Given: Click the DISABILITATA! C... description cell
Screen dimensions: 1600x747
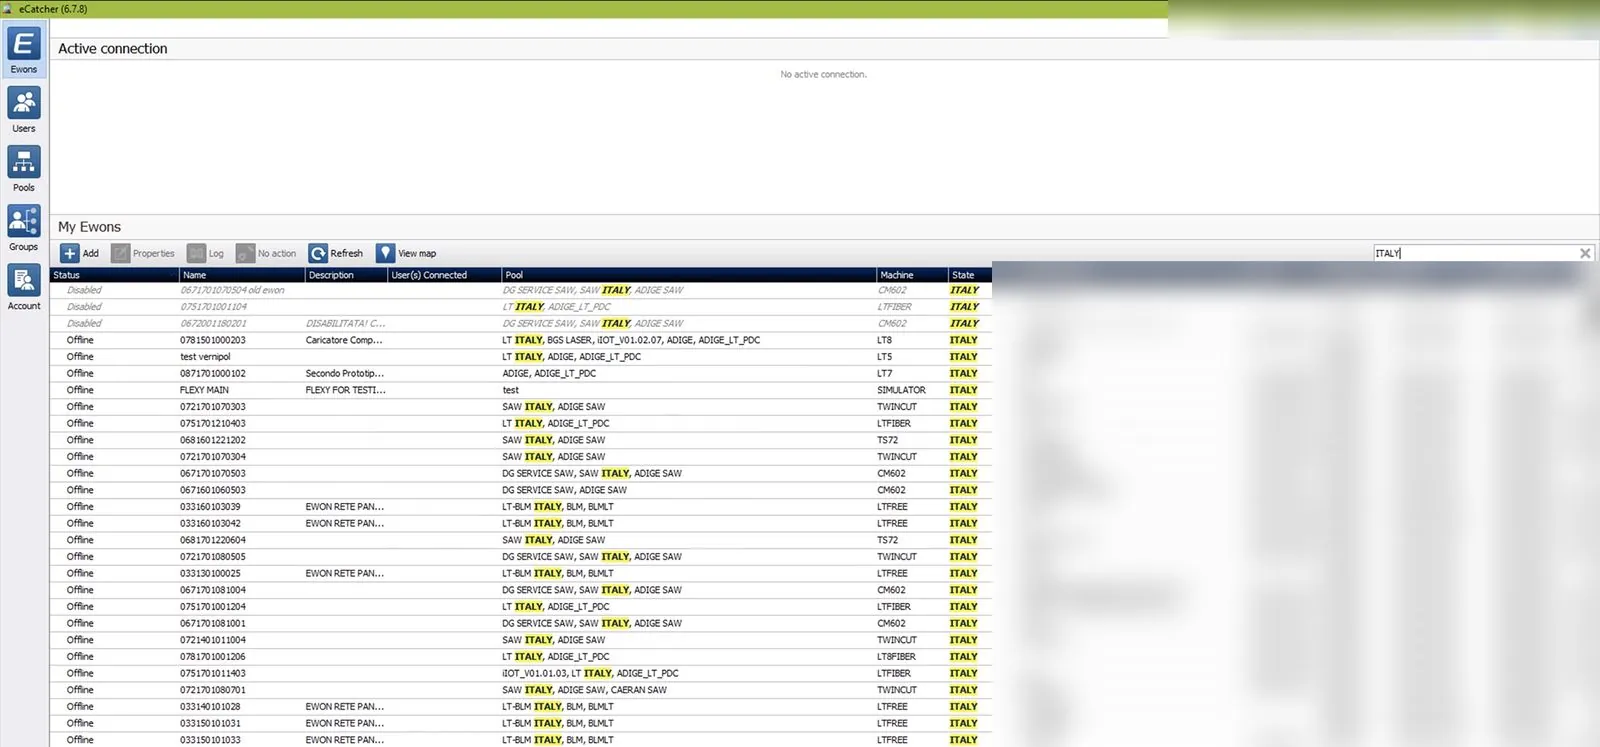Looking at the screenshot, I should 346,323.
